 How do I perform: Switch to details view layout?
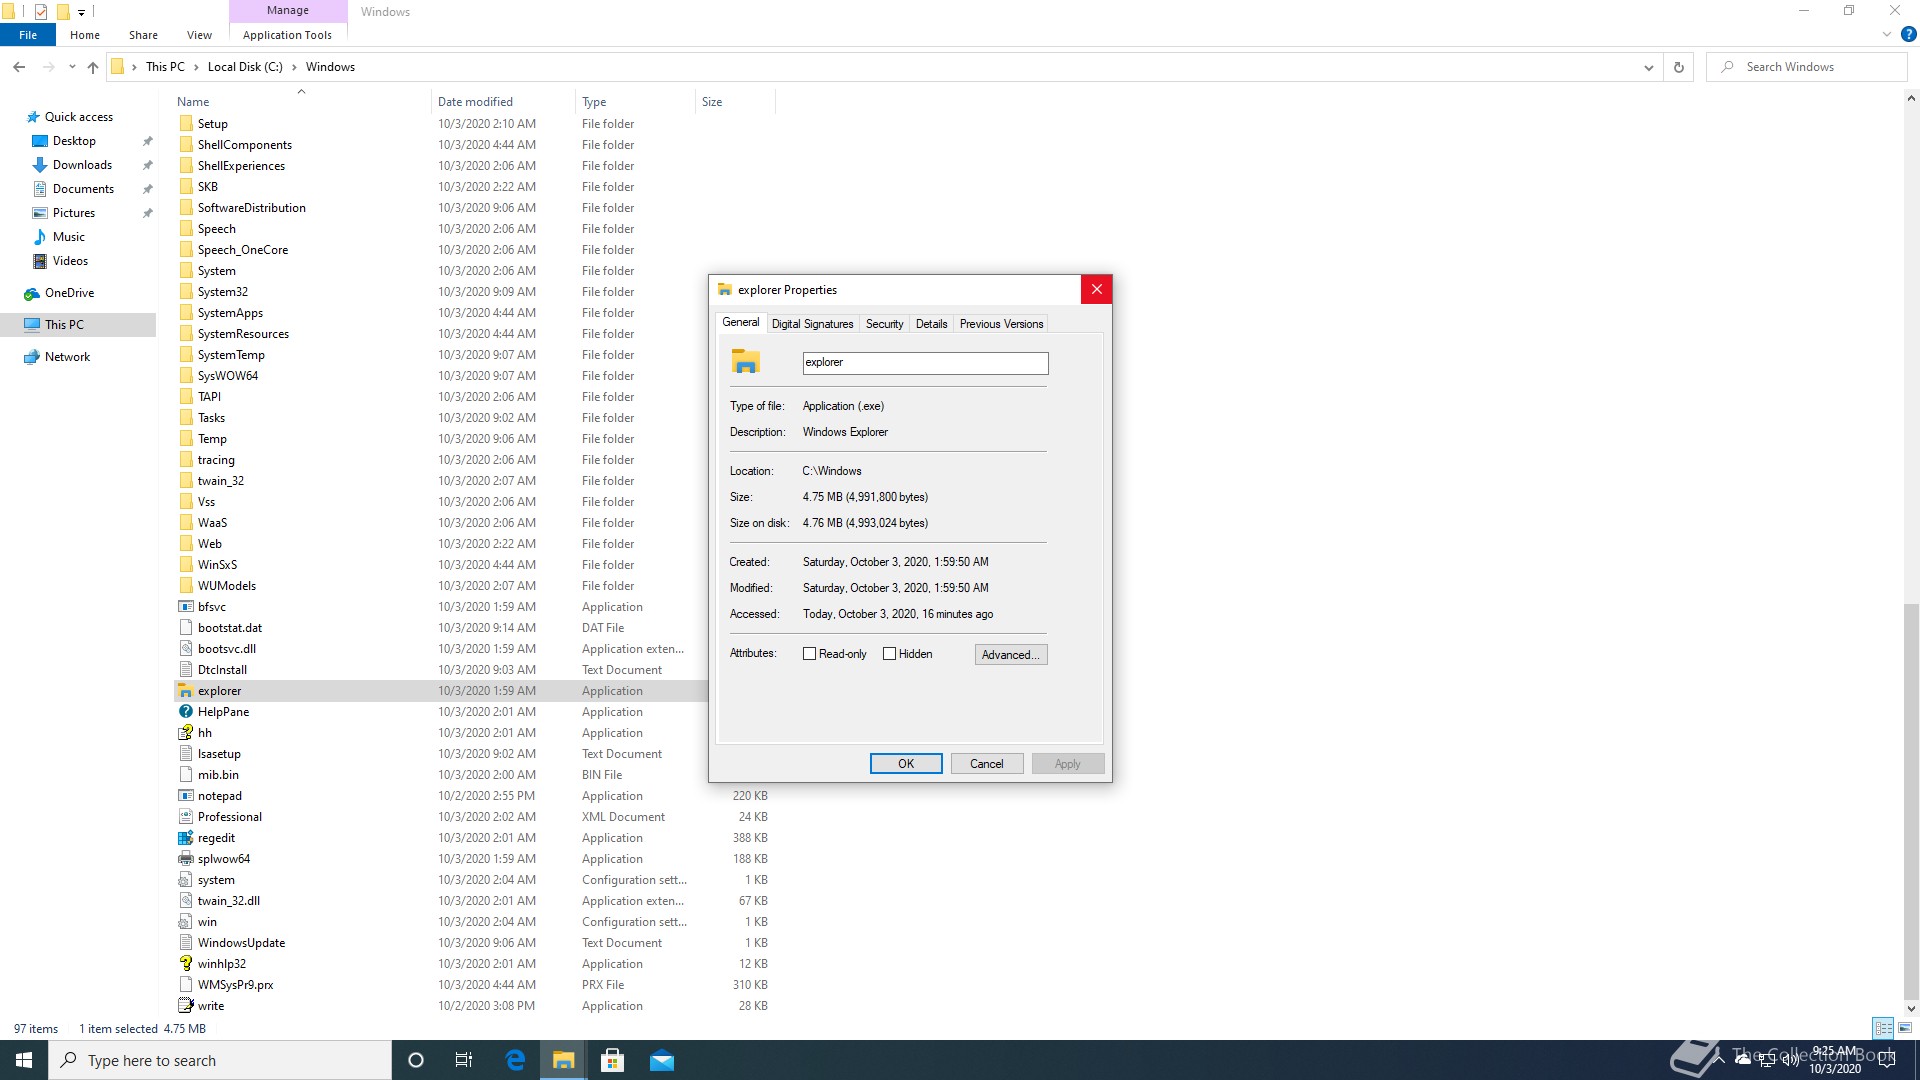(1884, 1028)
